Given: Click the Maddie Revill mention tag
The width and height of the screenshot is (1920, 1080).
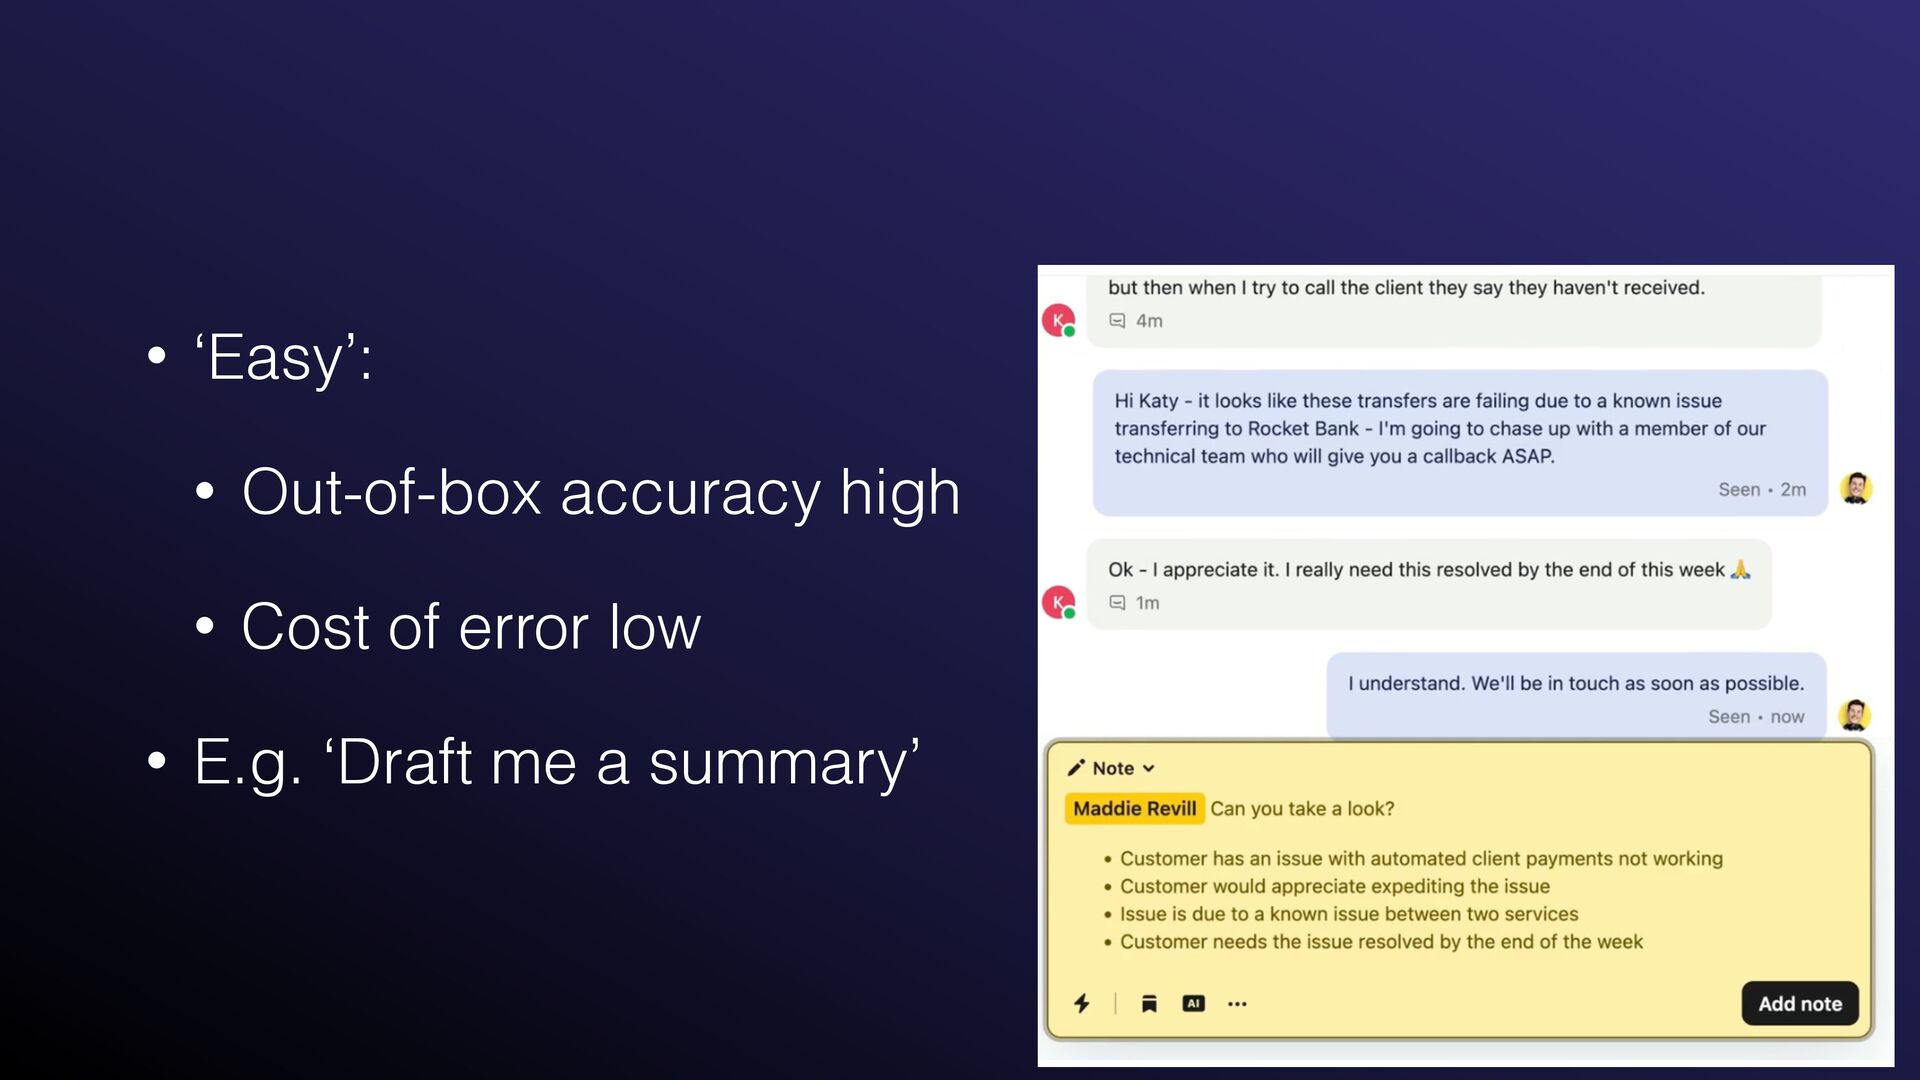Looking at the screenshot, I should point(1134,808).
